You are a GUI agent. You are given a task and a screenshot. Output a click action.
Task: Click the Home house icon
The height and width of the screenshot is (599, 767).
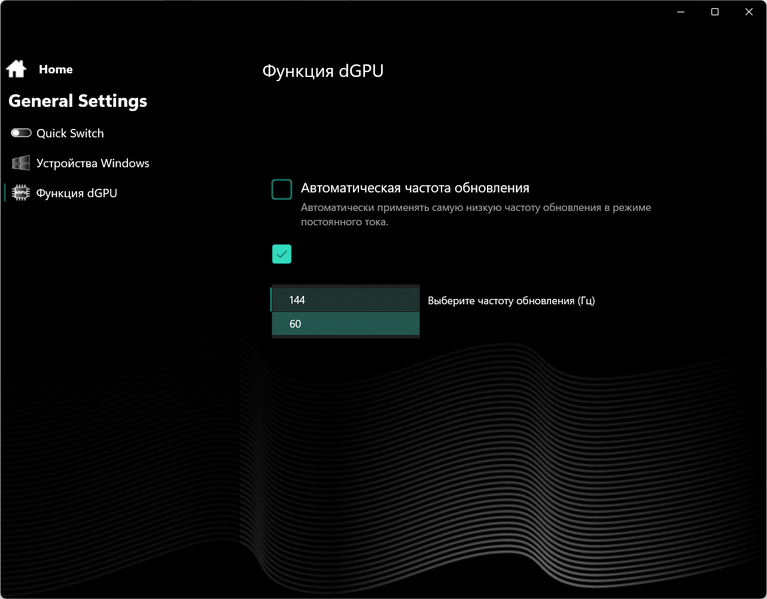[x=16, y=69]
